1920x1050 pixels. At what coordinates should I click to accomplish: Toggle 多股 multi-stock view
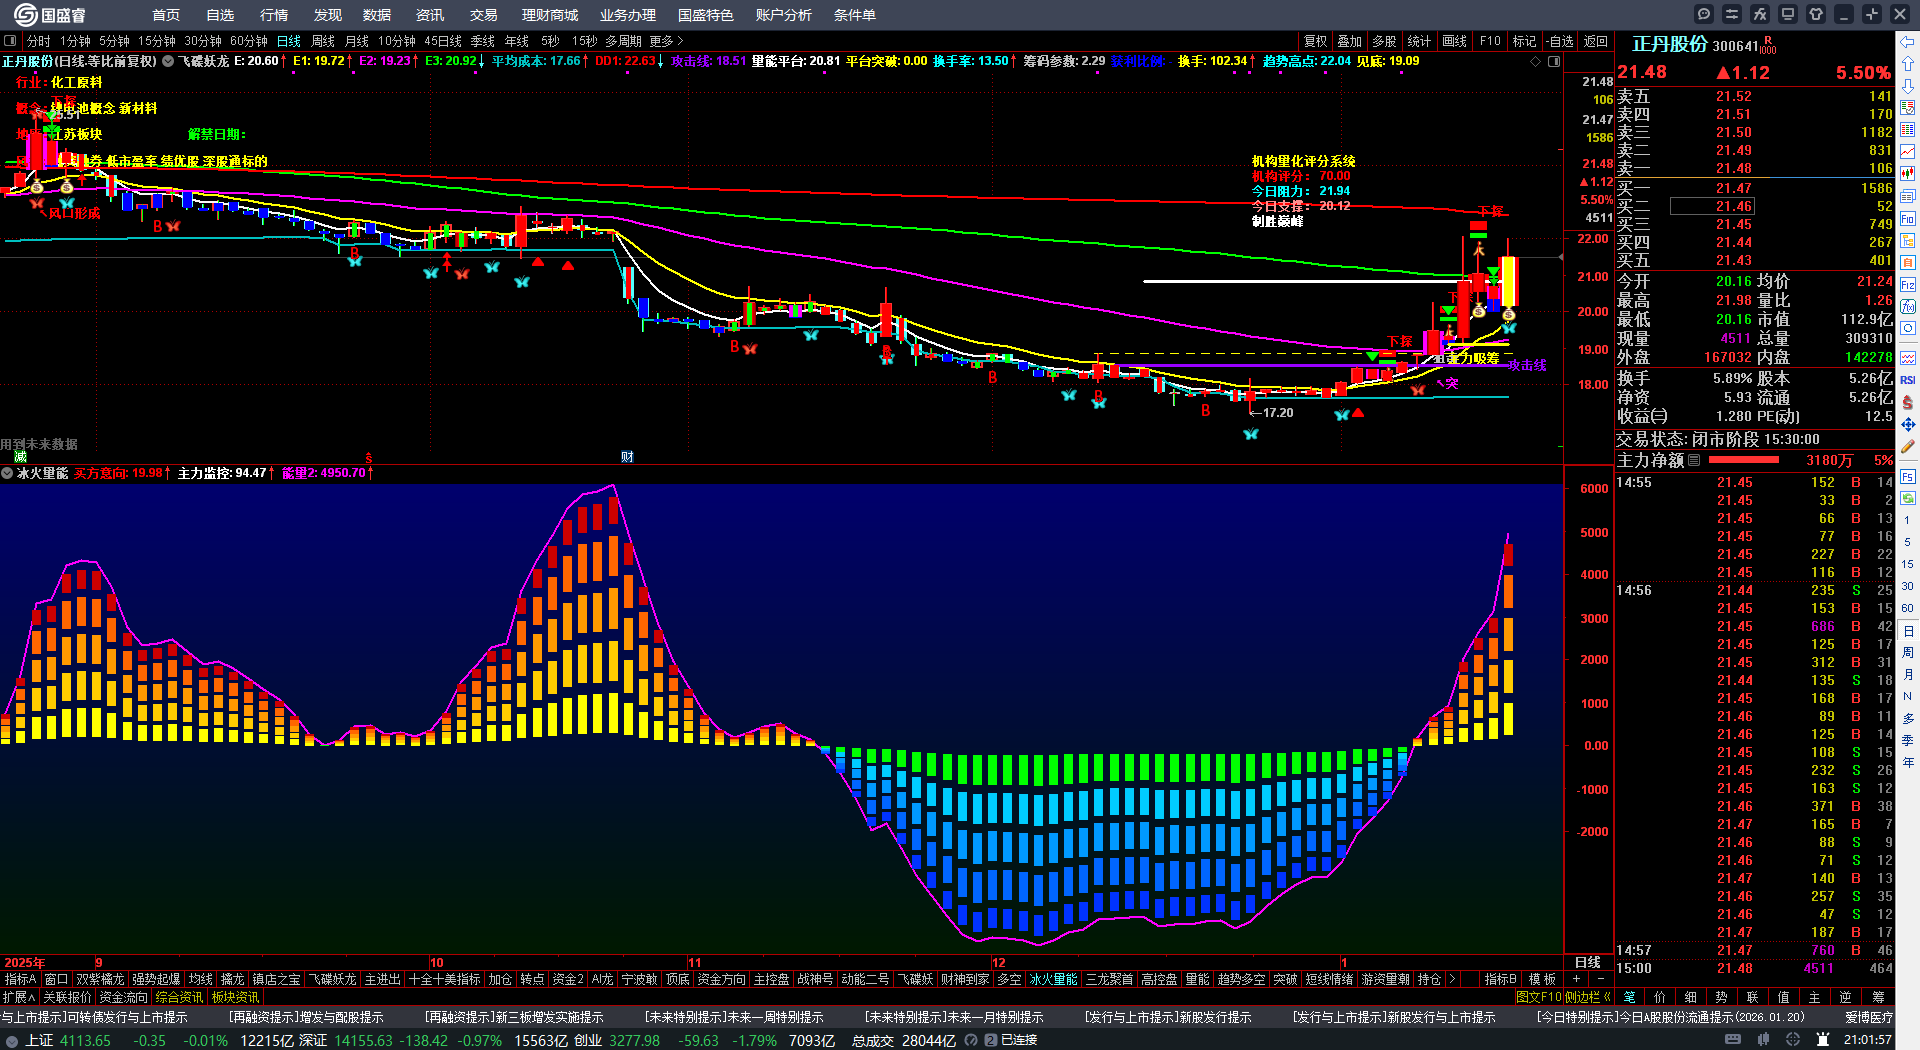(1384, 41)
